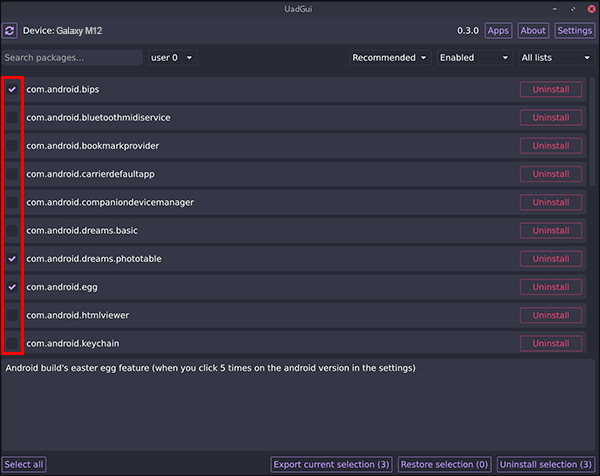
Task: Select the com.android.bips package name
Action: coord(63,89)
